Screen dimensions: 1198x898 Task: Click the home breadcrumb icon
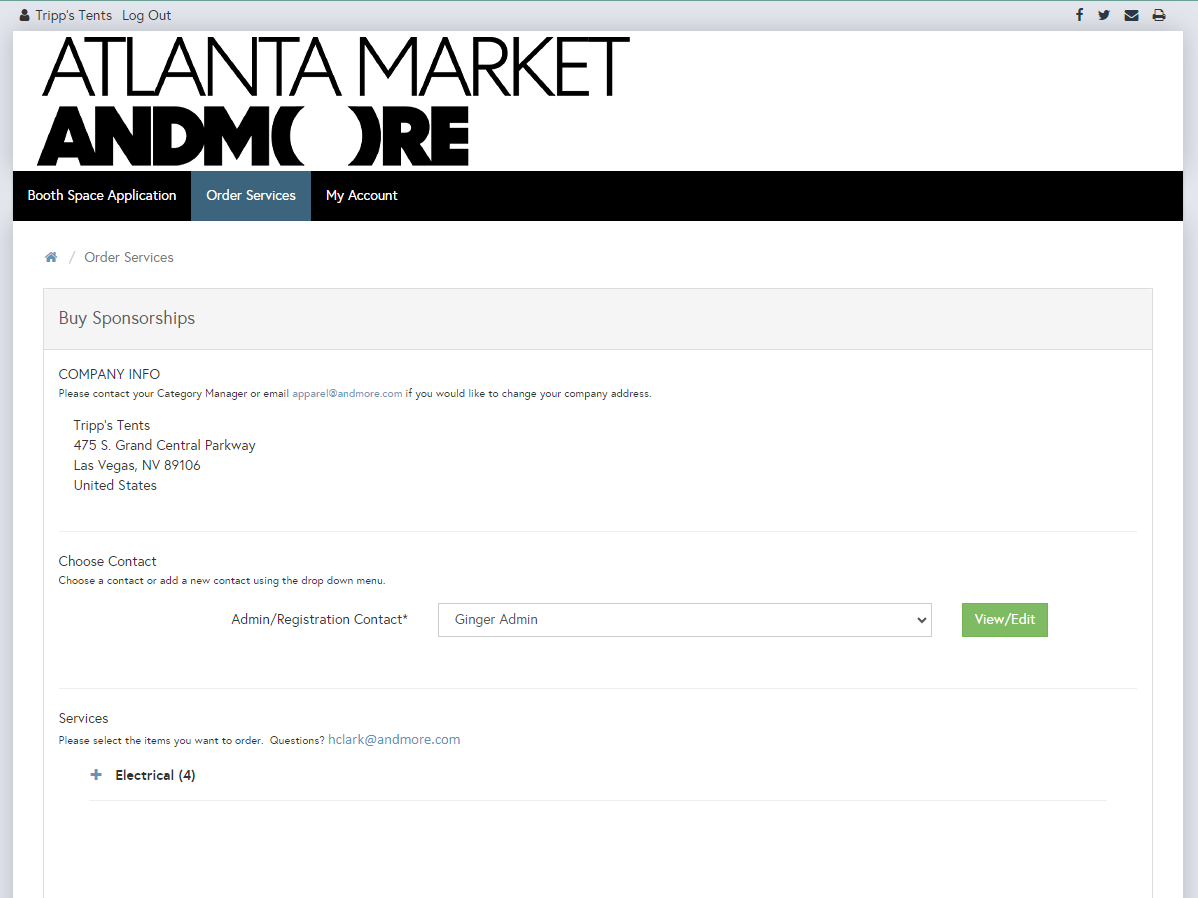point(51,258)
